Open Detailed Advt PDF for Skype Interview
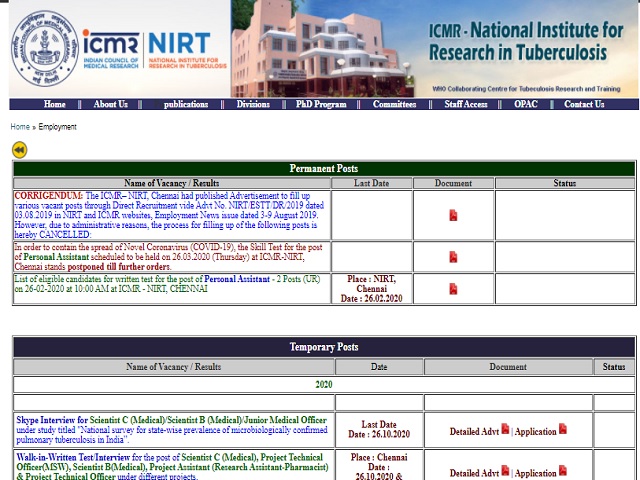 [505, 429]
